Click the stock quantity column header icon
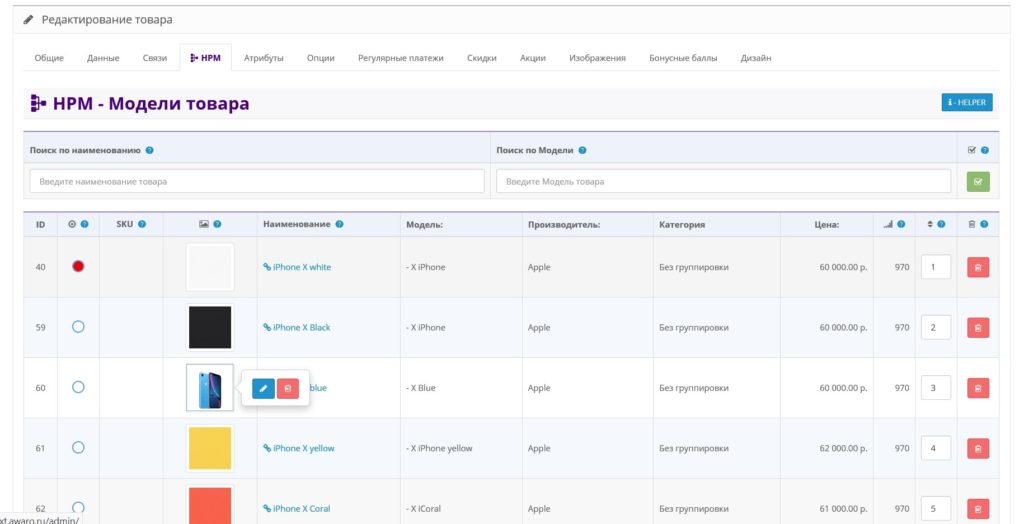1024x524 pixels. (x=888, y=224)
